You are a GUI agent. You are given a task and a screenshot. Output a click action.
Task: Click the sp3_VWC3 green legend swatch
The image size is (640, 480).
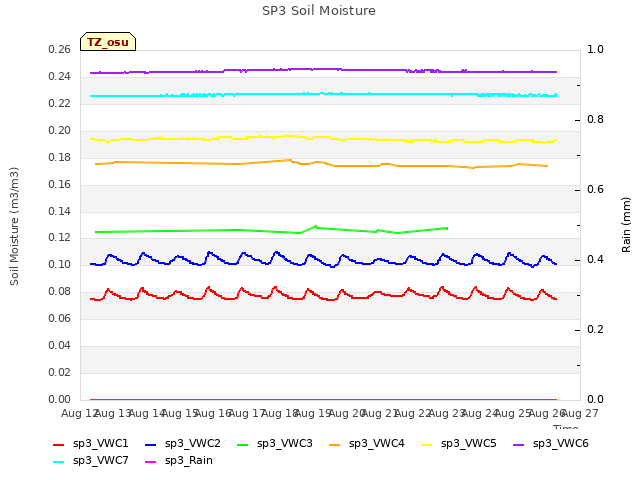pyautogui.click(x=242, y=445)
